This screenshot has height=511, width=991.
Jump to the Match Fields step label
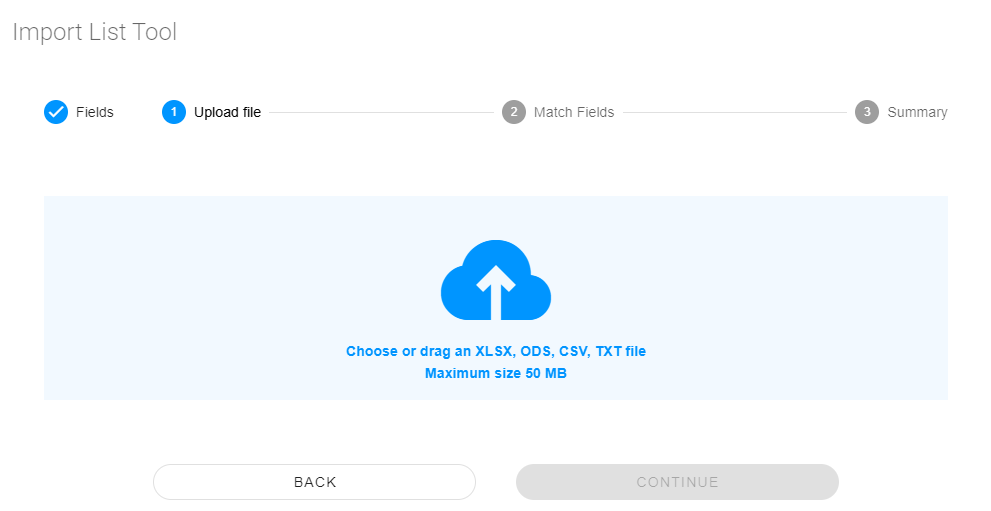coord(574,112)
